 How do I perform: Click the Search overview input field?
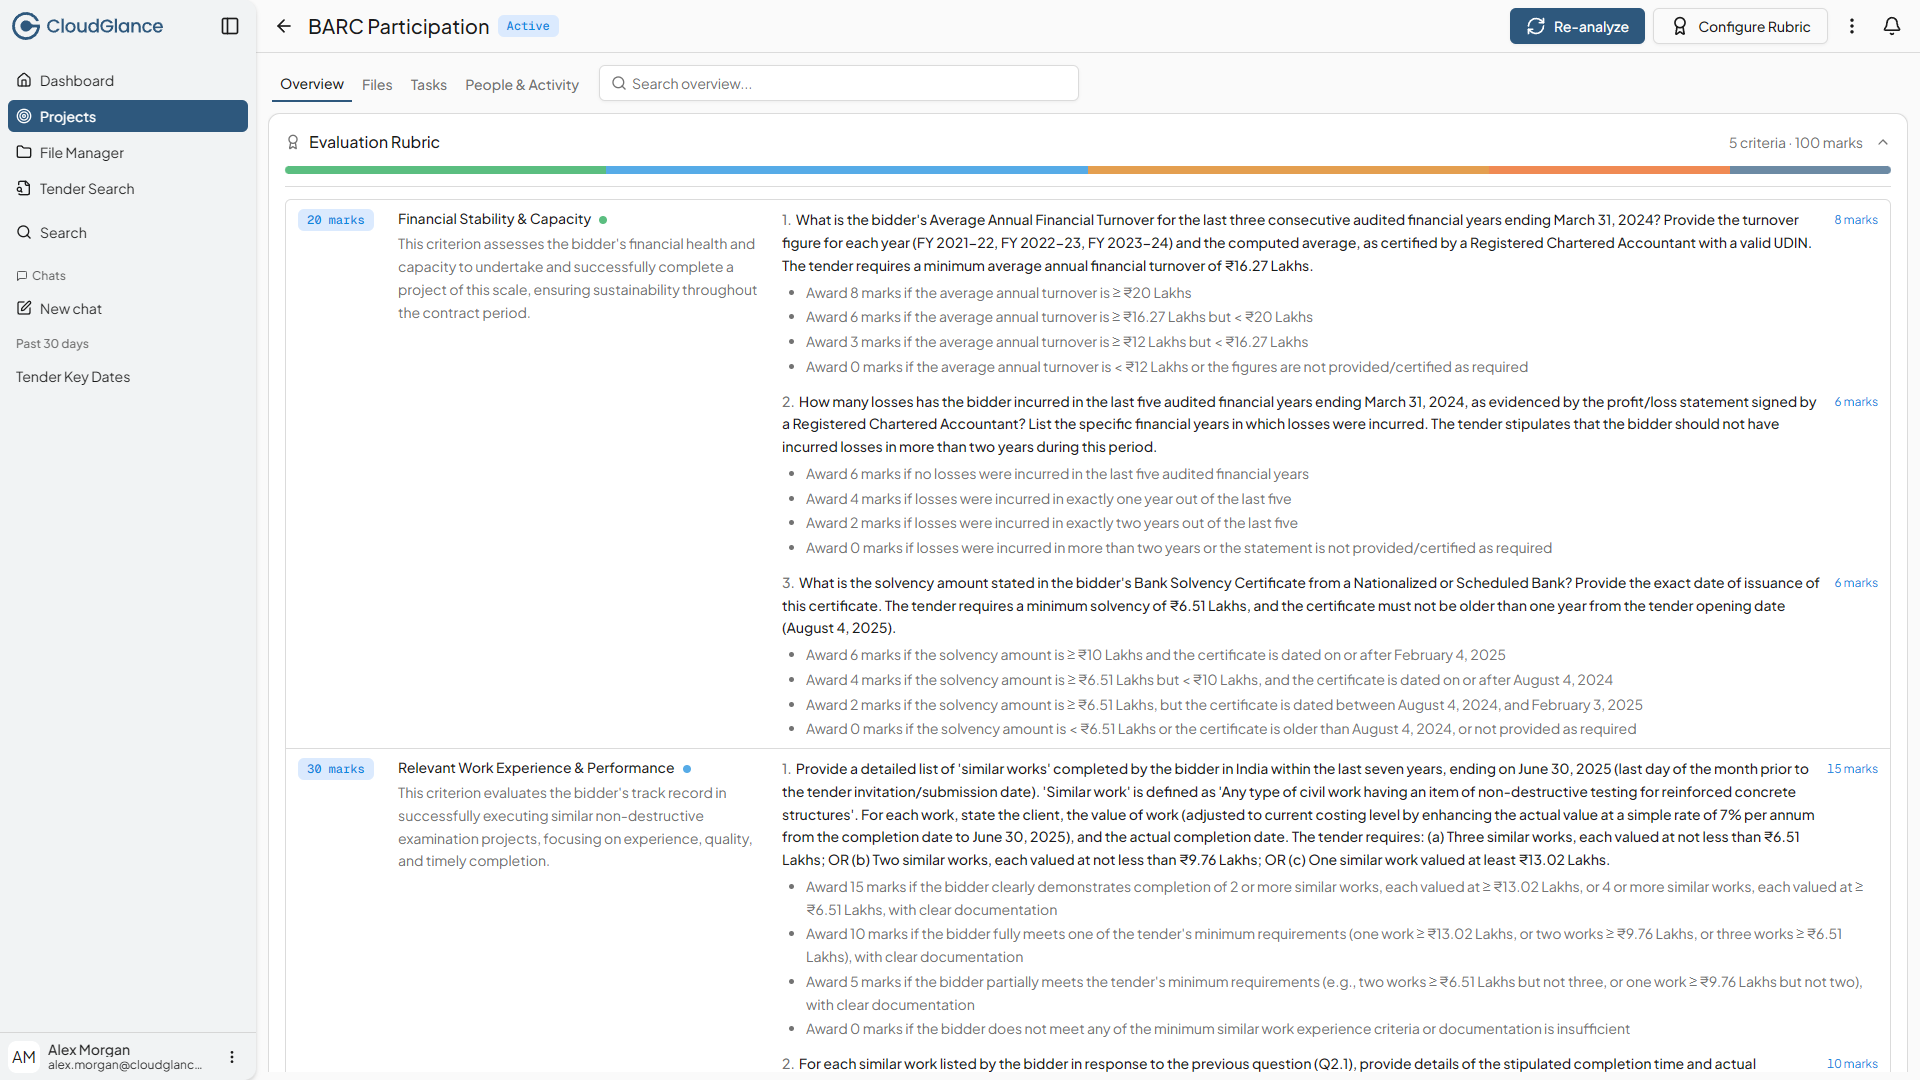[x=839, y=84]
